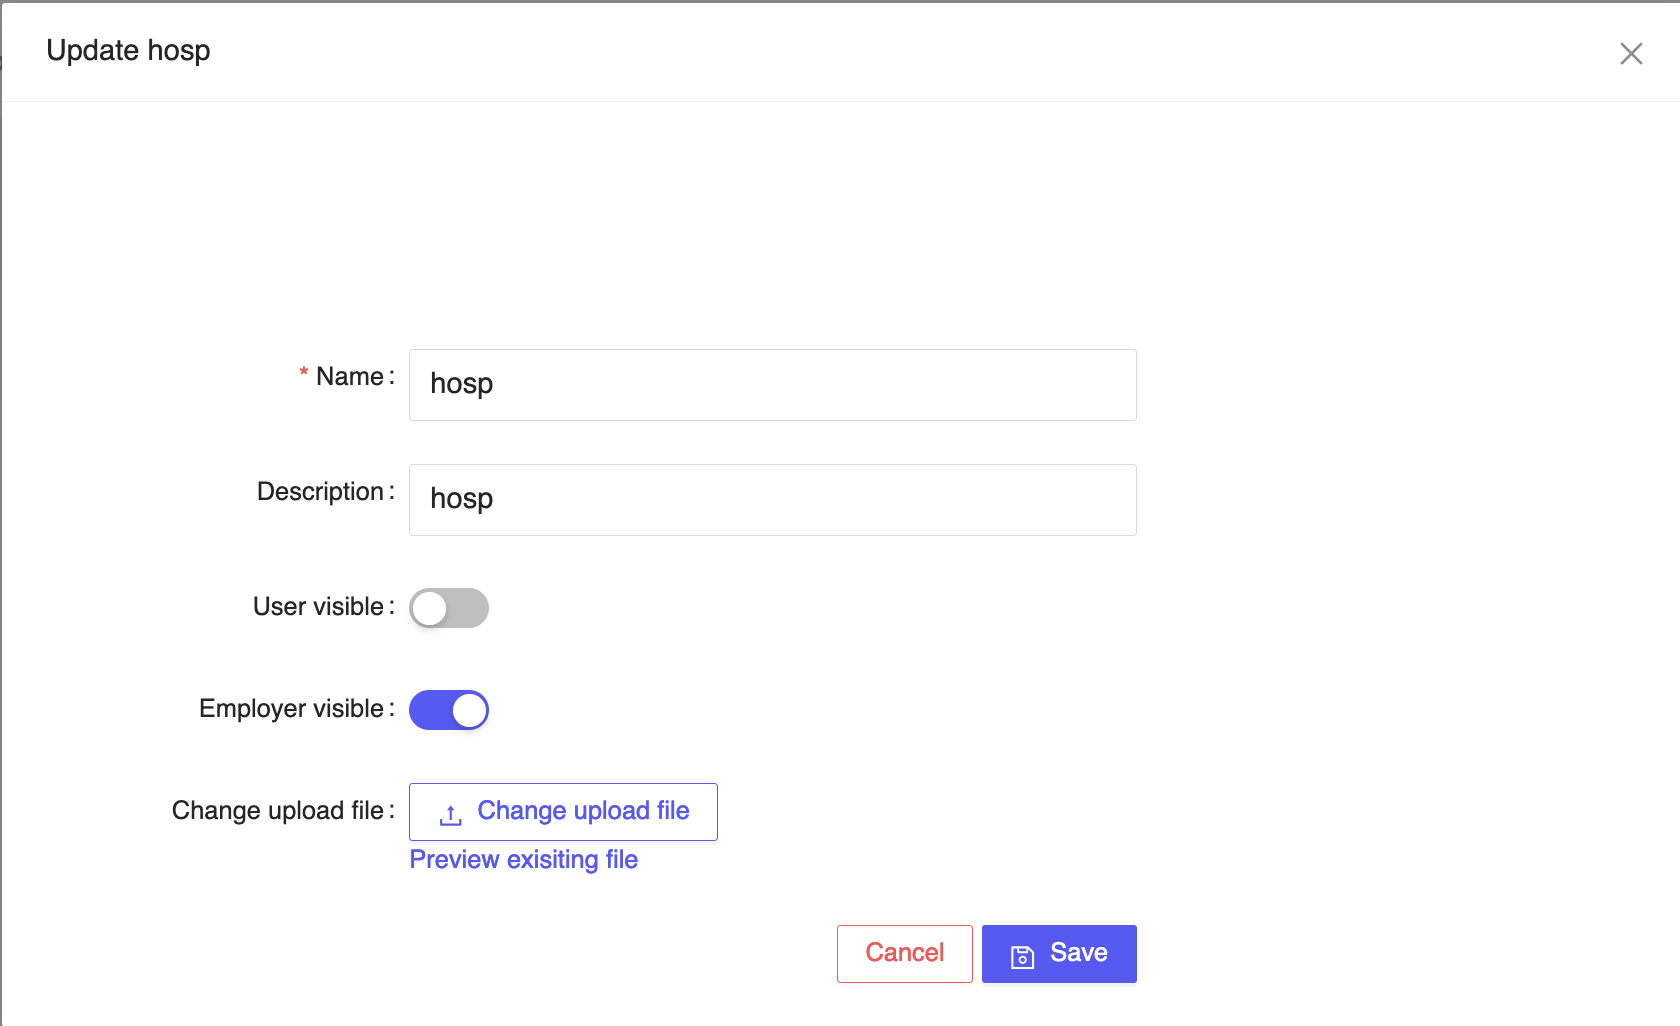Click the Change upload file label text
The width and height of the screenshot is (1680, 1026).
tap(277, 811)
